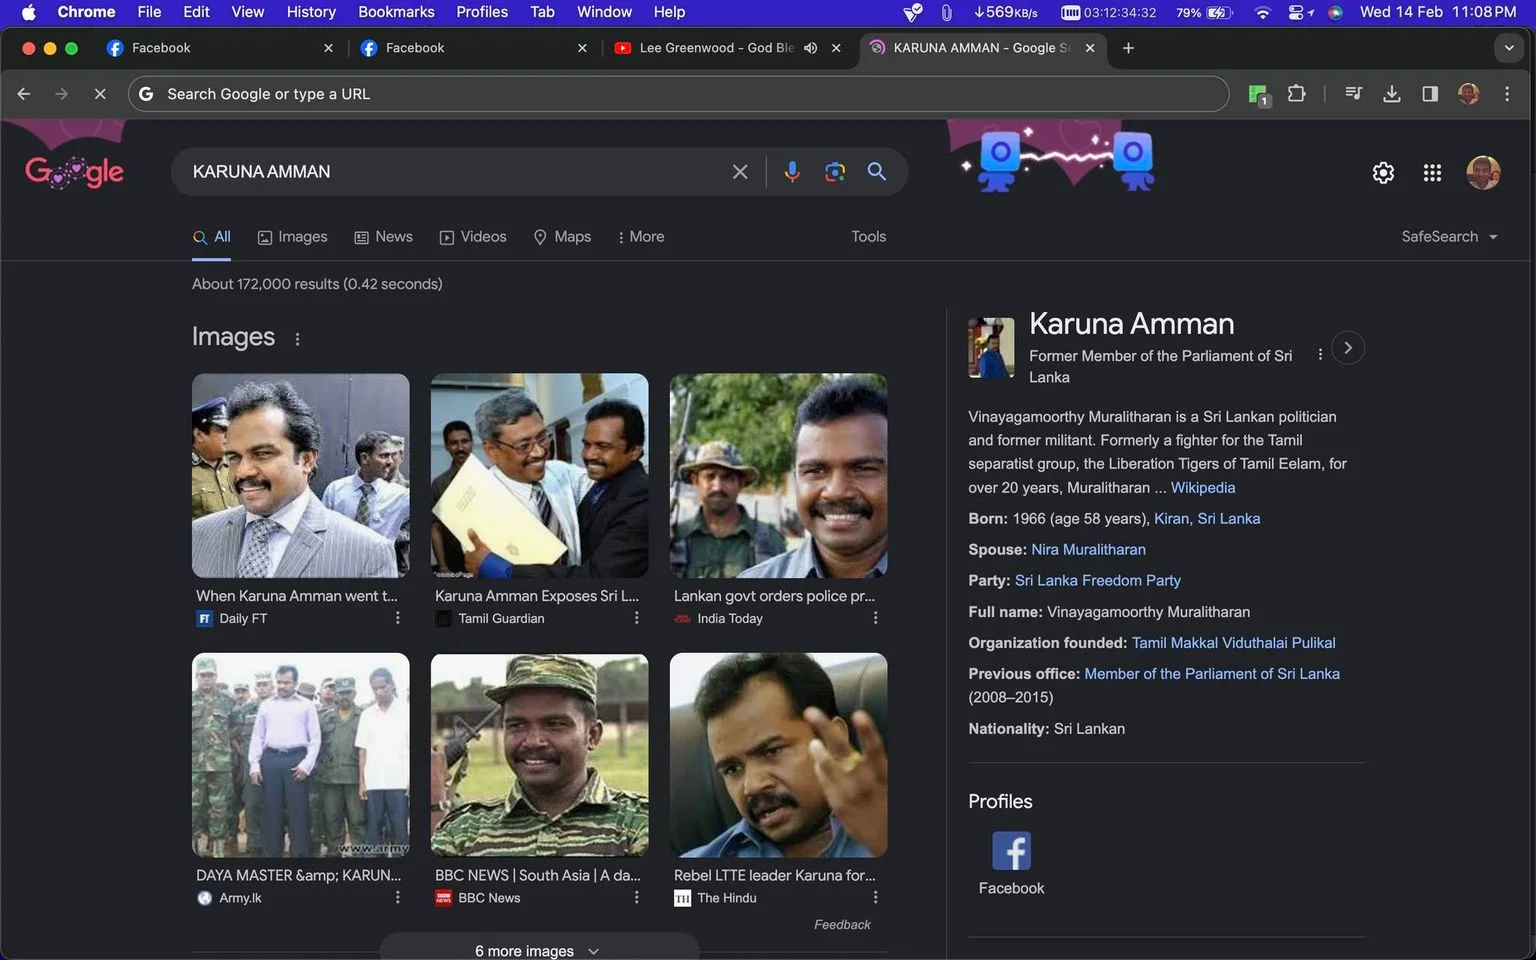1536x960 pixels.
Task: Open the History menu
Action: click(311, 12)
